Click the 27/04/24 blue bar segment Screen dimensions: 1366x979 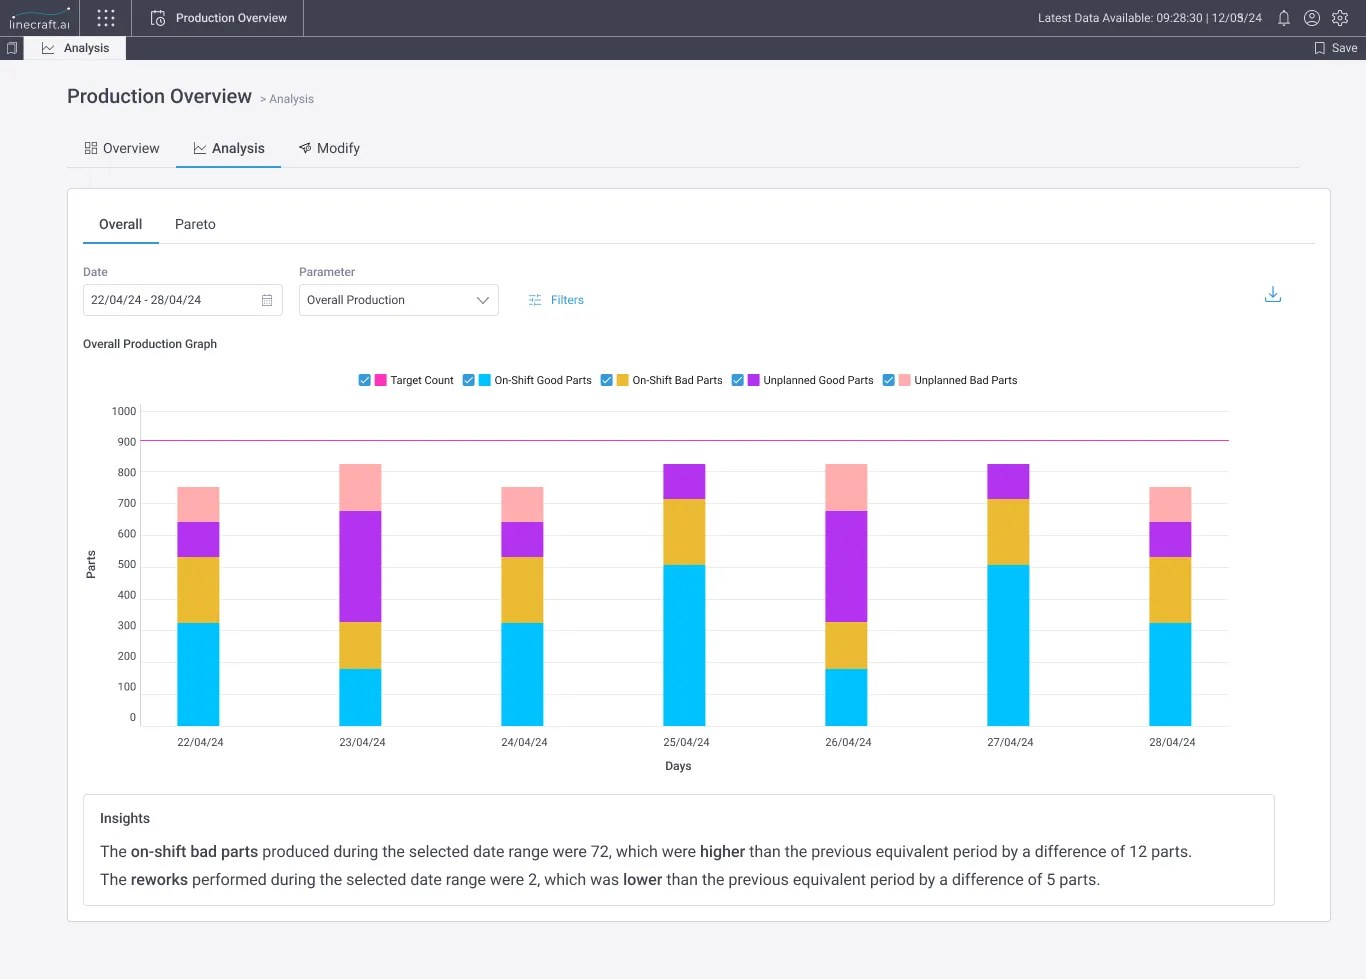point(1008,645)
